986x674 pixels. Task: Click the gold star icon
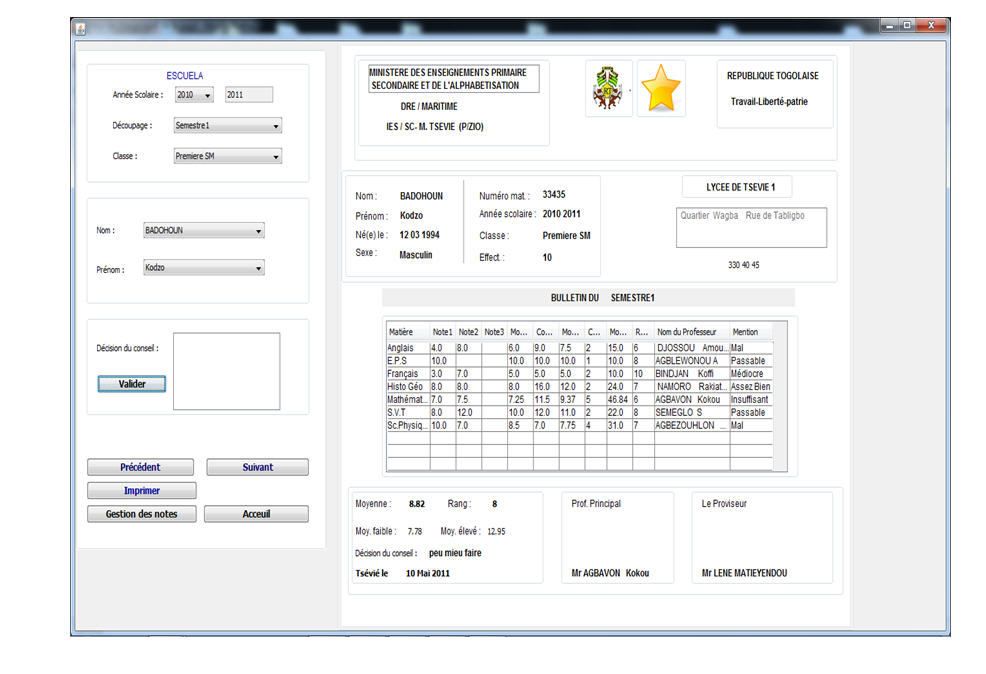coord(661,89)
